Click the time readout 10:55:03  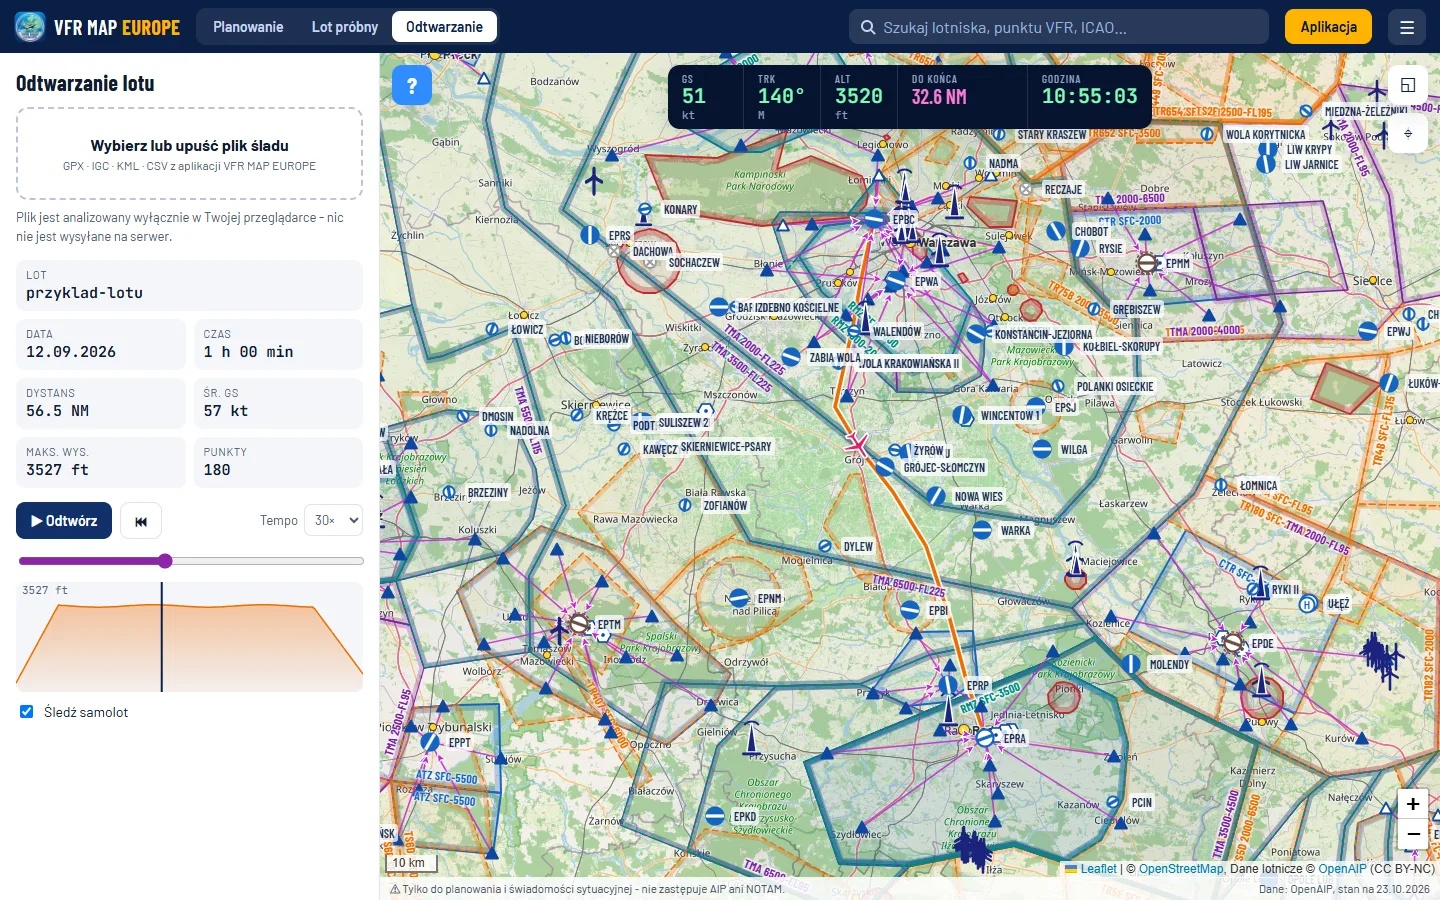point(1090,97)
